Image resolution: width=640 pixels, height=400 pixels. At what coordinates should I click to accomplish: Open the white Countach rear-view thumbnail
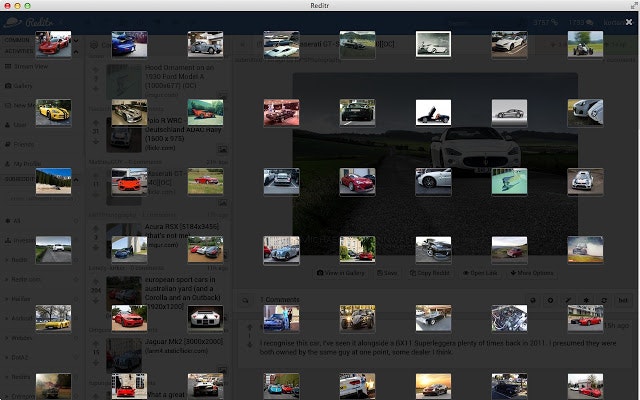tap(205, 318)
